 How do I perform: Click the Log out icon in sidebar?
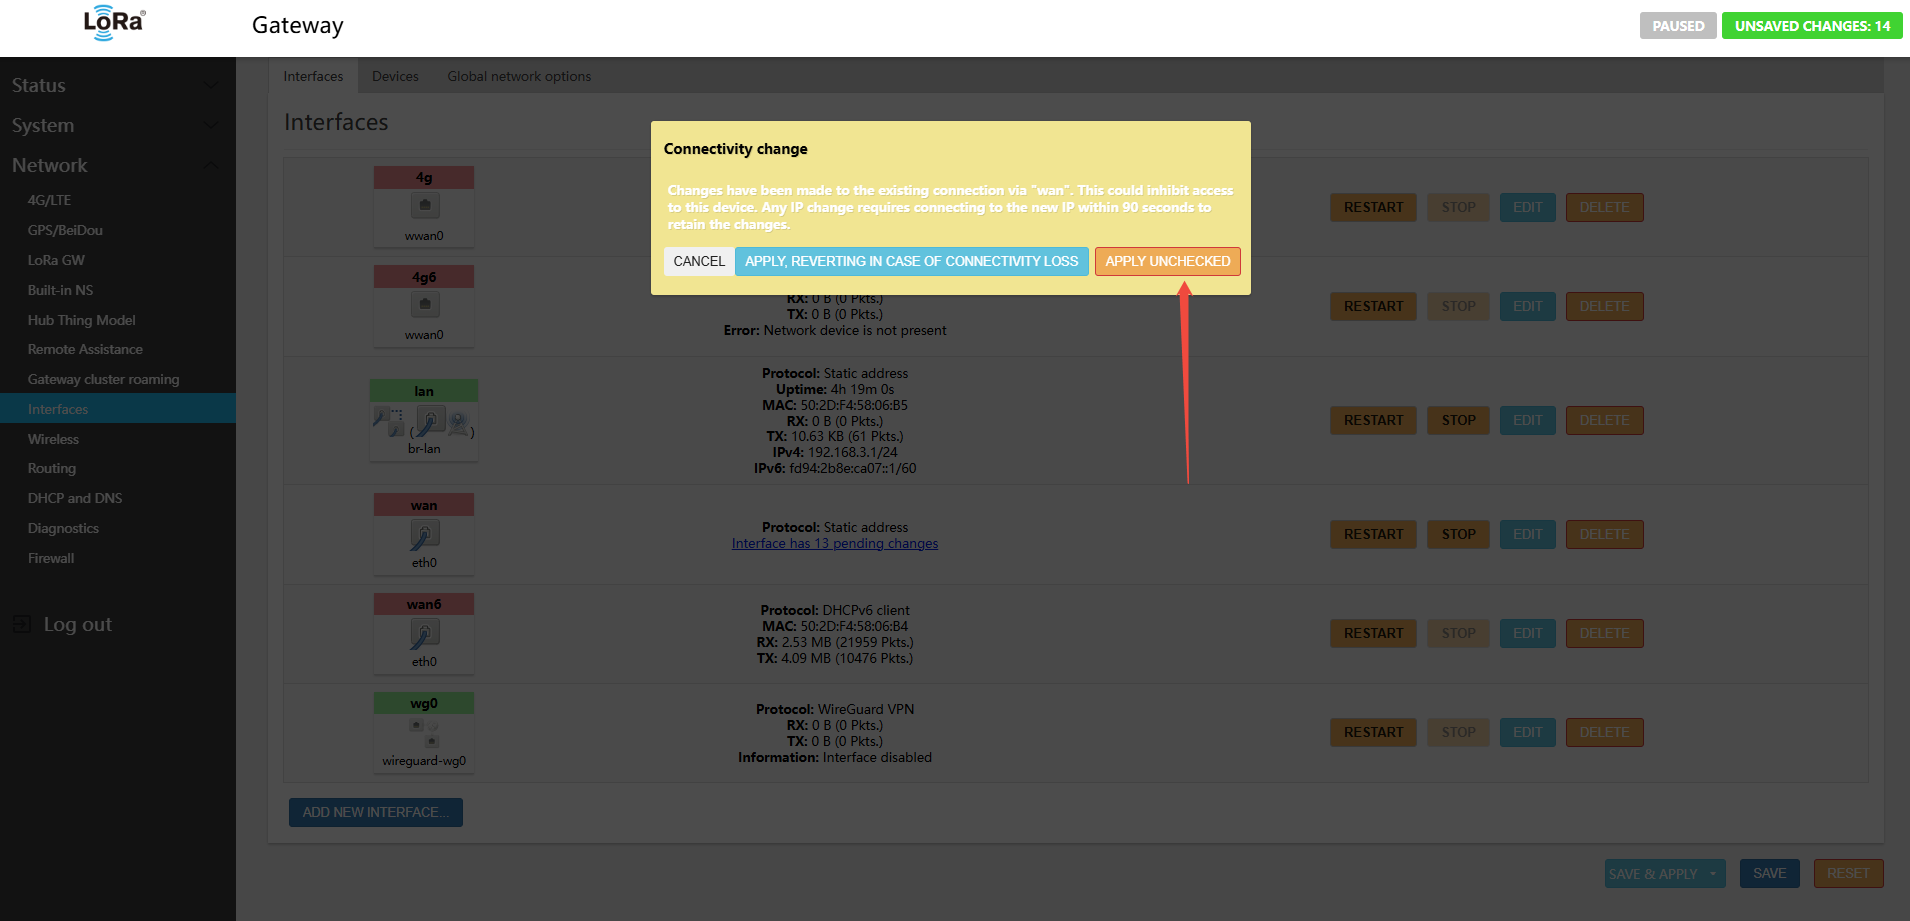pos(21,624)
